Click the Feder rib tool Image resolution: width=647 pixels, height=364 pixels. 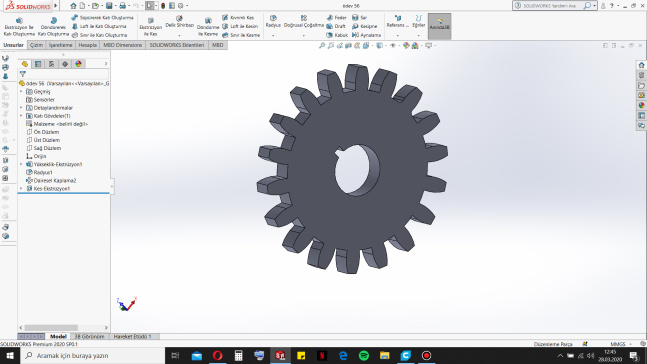tap(336, 18)
